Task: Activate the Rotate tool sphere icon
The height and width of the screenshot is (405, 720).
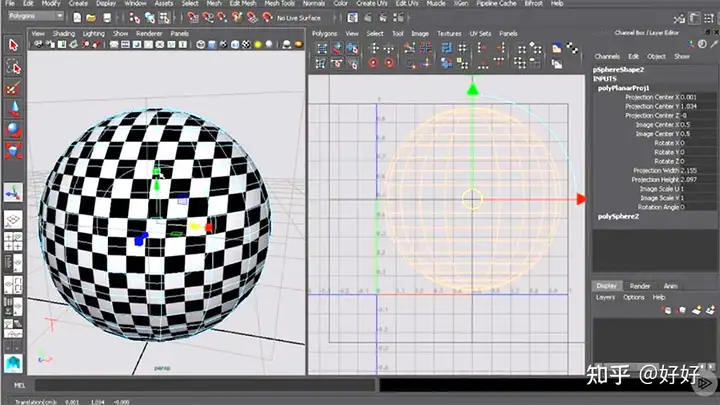Action: (13, 130)
